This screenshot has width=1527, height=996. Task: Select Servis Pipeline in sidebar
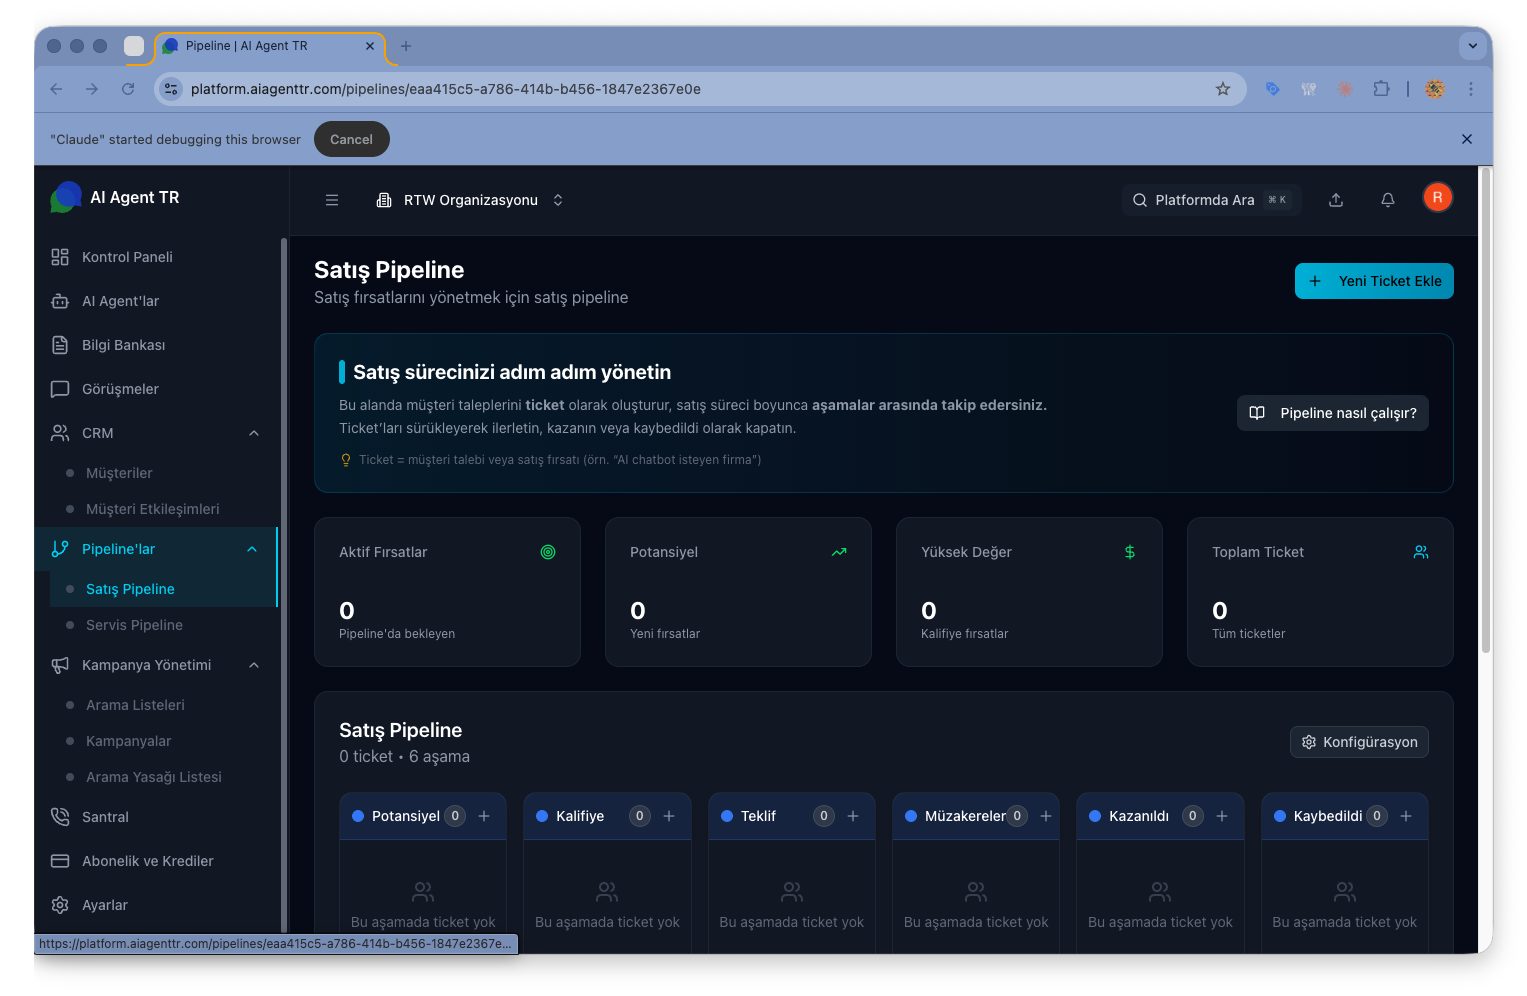pyautogui.click(x=134, y=625)
